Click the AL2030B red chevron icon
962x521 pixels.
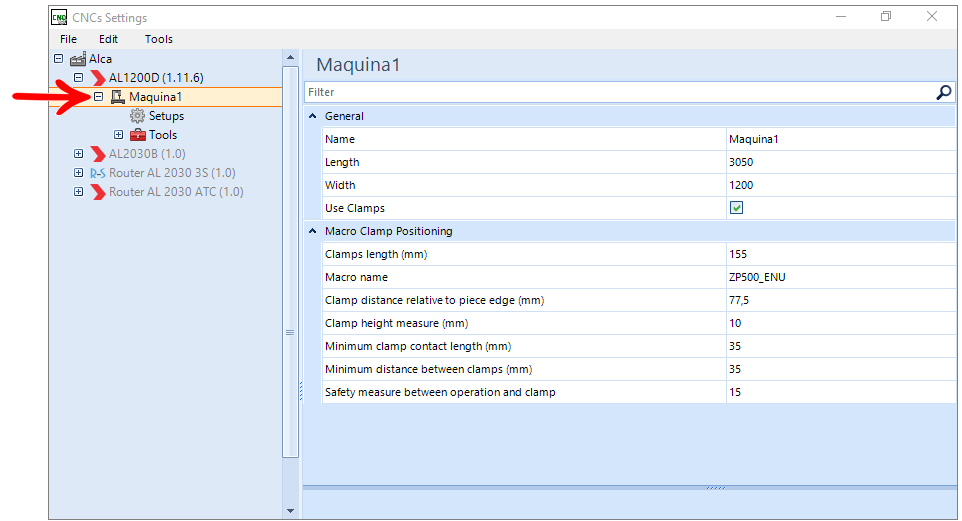pyautogui.click(x=98, y=154)
